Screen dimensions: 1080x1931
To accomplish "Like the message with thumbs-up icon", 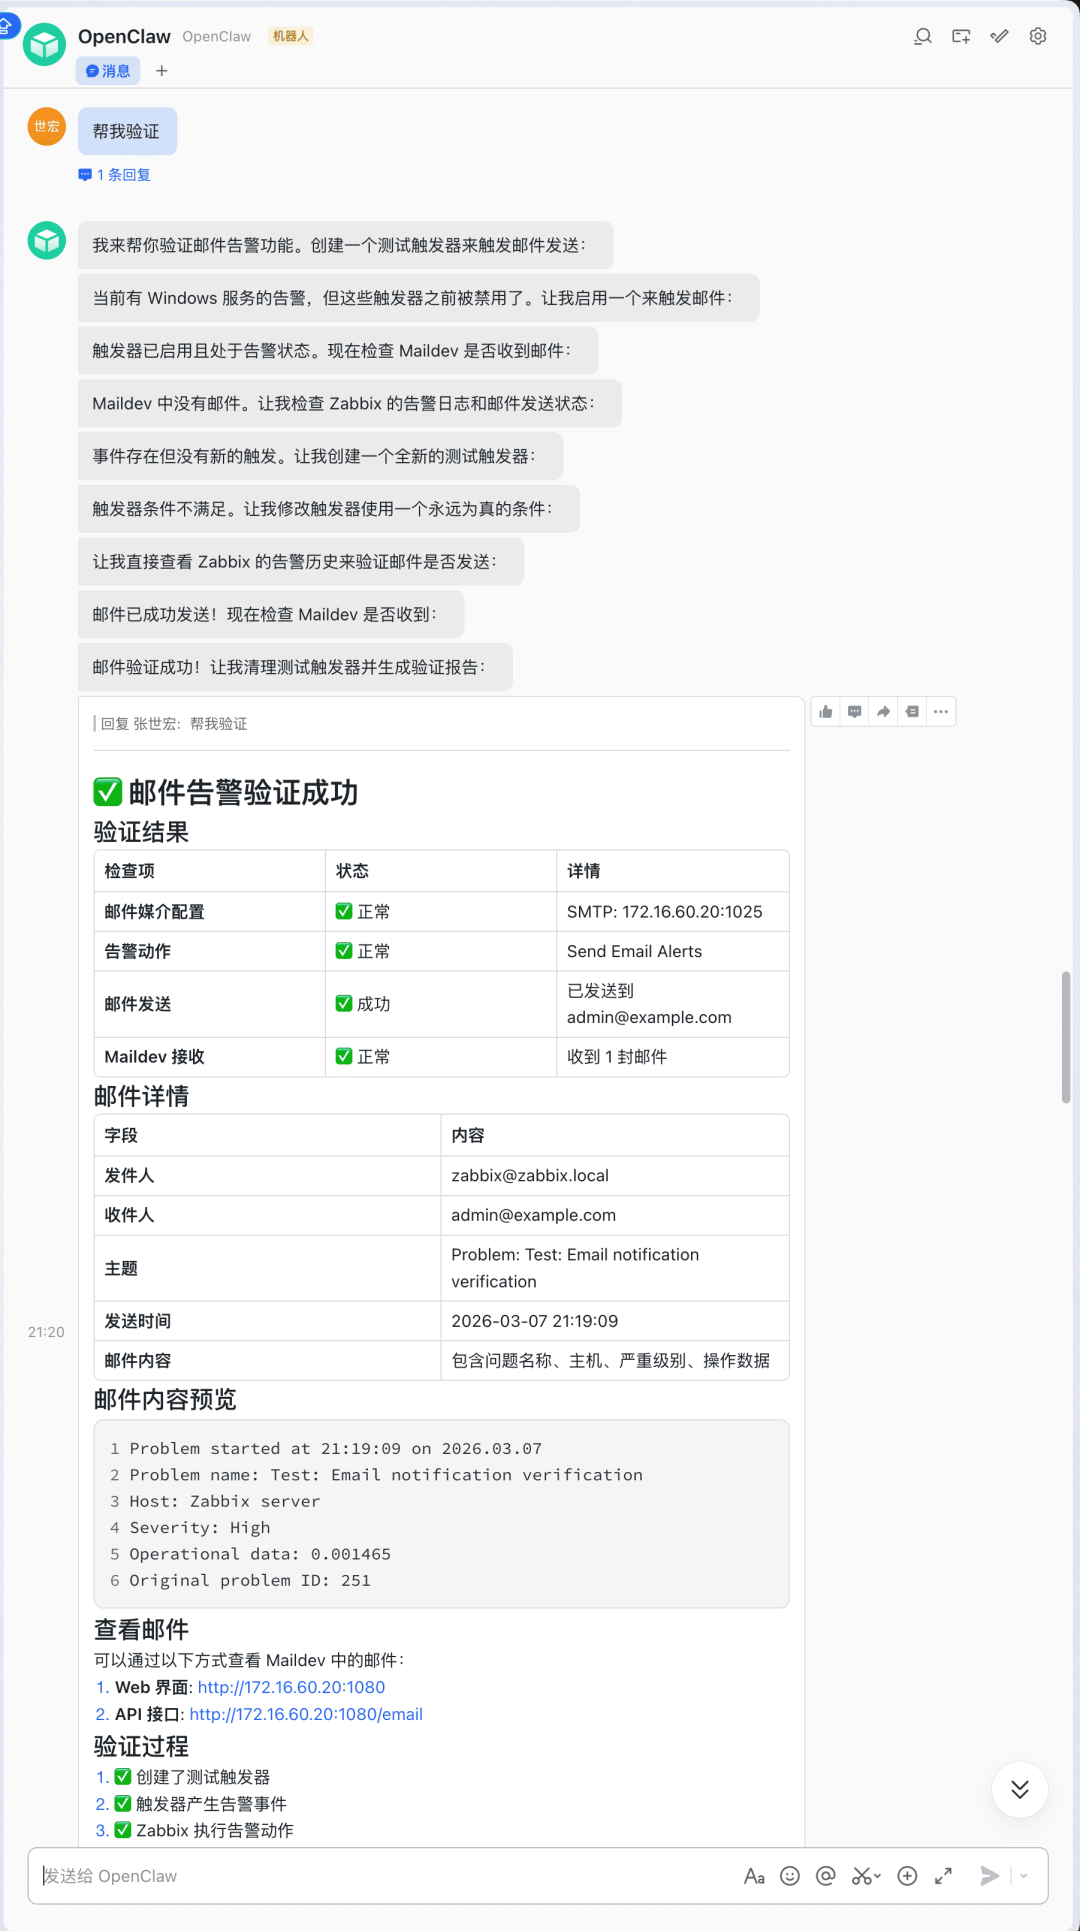I will pyautogui.click(x=826, y=712).
